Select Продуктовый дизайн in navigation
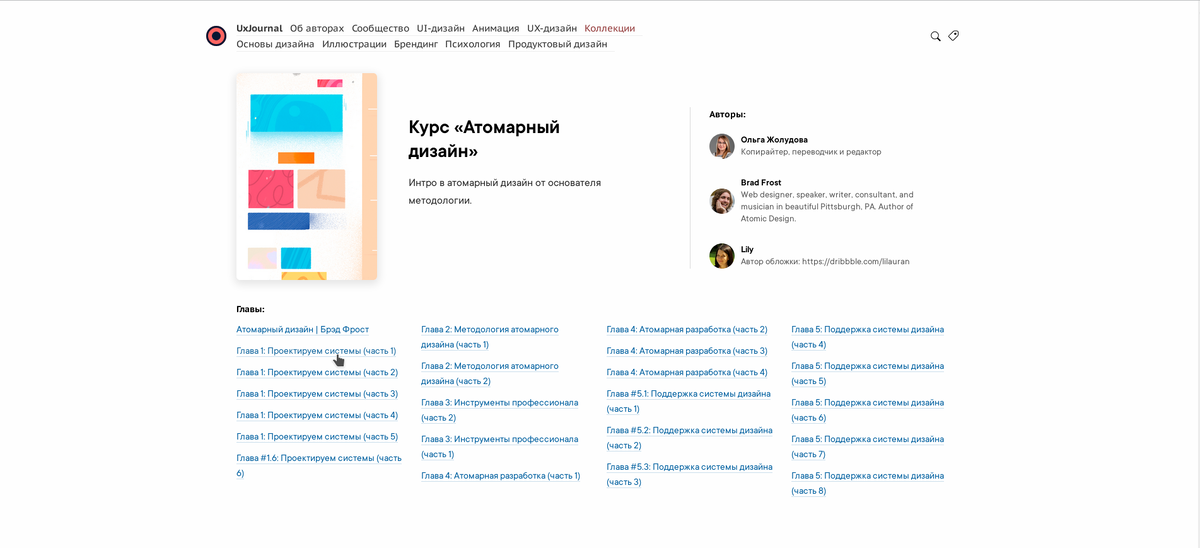This screenshot has width=1200, height=548. 557,44
